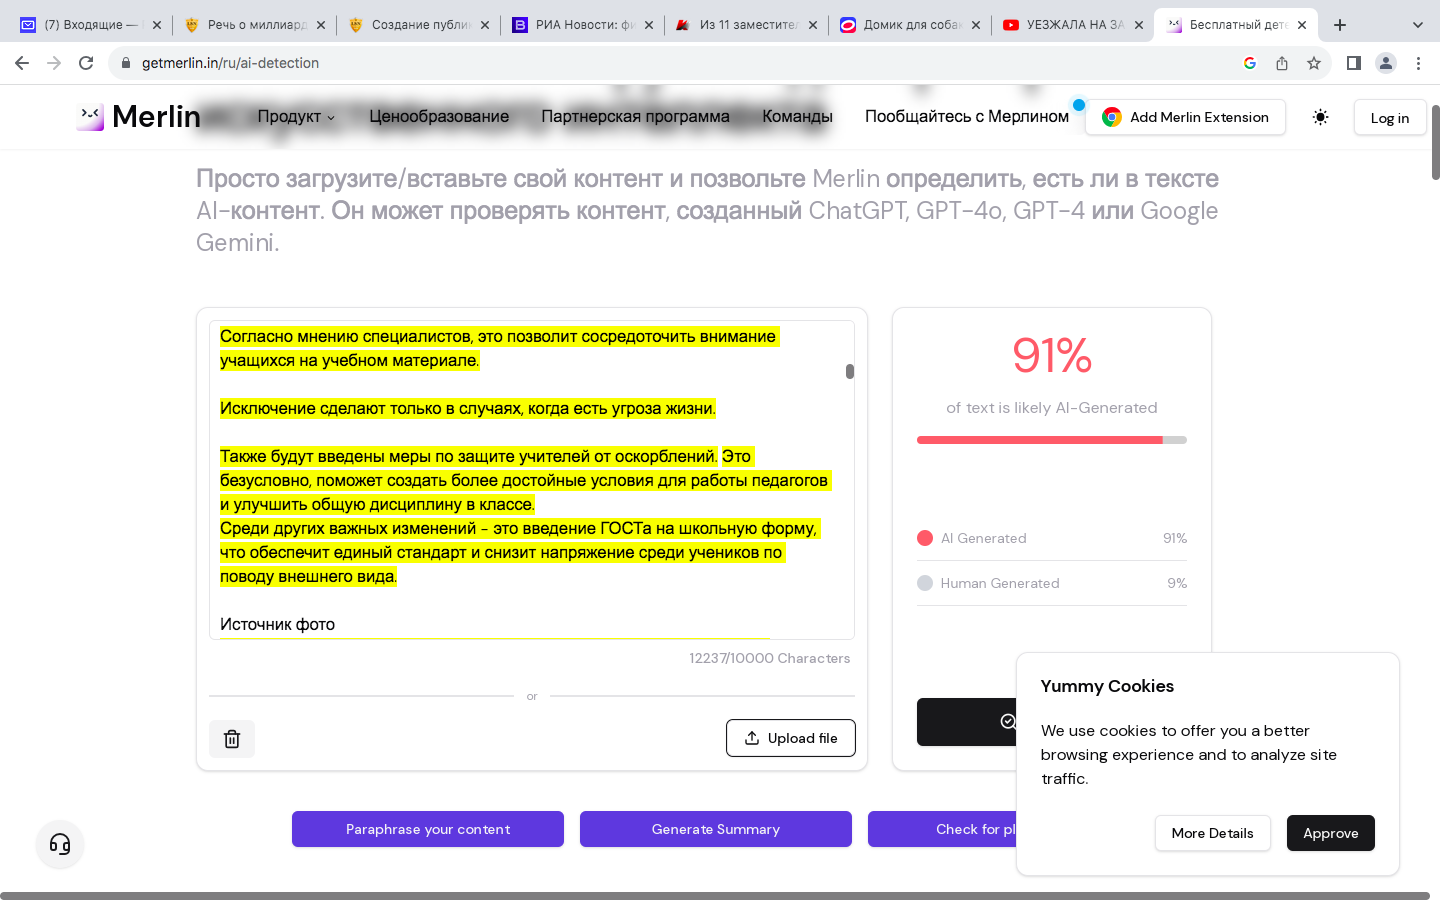Viewport: 1440px width, 900px height.
Task: Toggle the light/dark theme sun icon
Action: (x=1320, y=117)
